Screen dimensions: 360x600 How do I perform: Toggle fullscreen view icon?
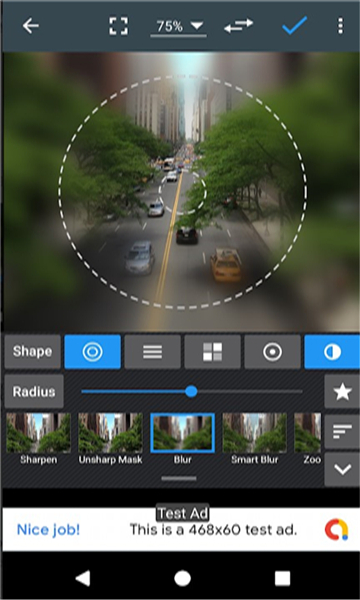(119, 26)
